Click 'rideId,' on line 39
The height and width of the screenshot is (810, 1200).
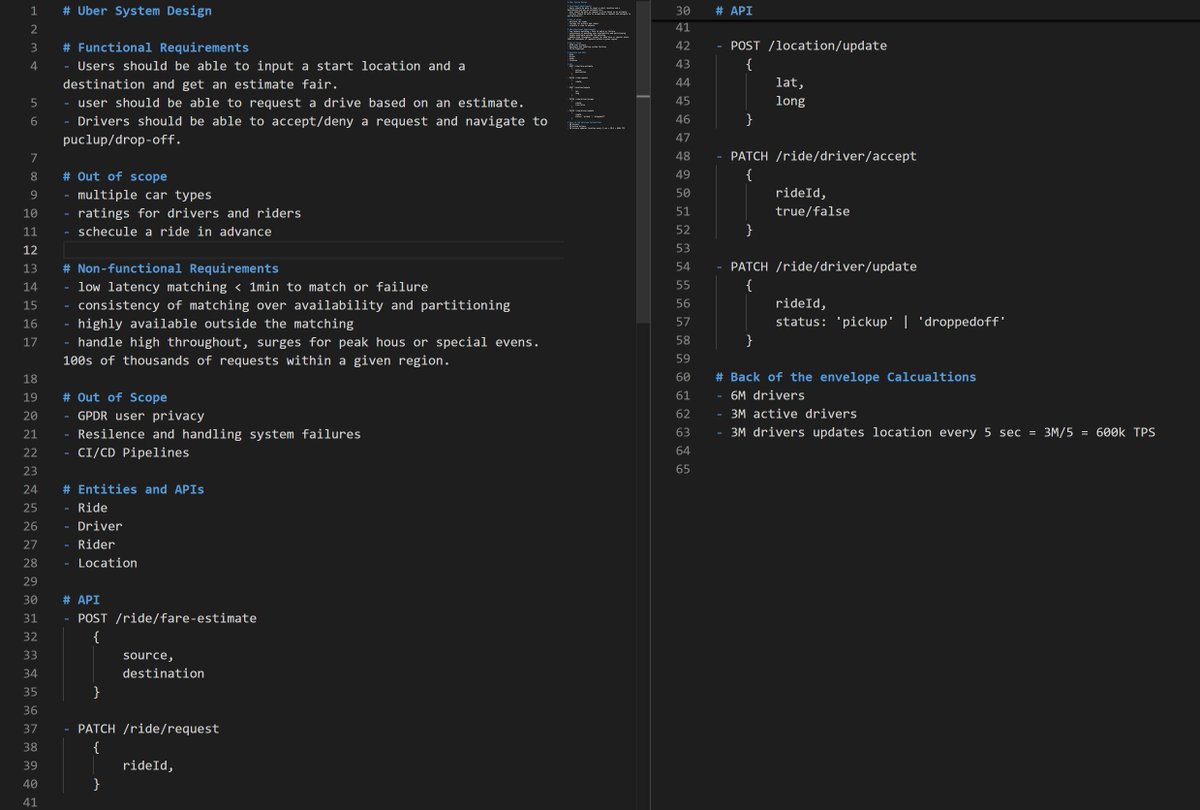[148, 765]
